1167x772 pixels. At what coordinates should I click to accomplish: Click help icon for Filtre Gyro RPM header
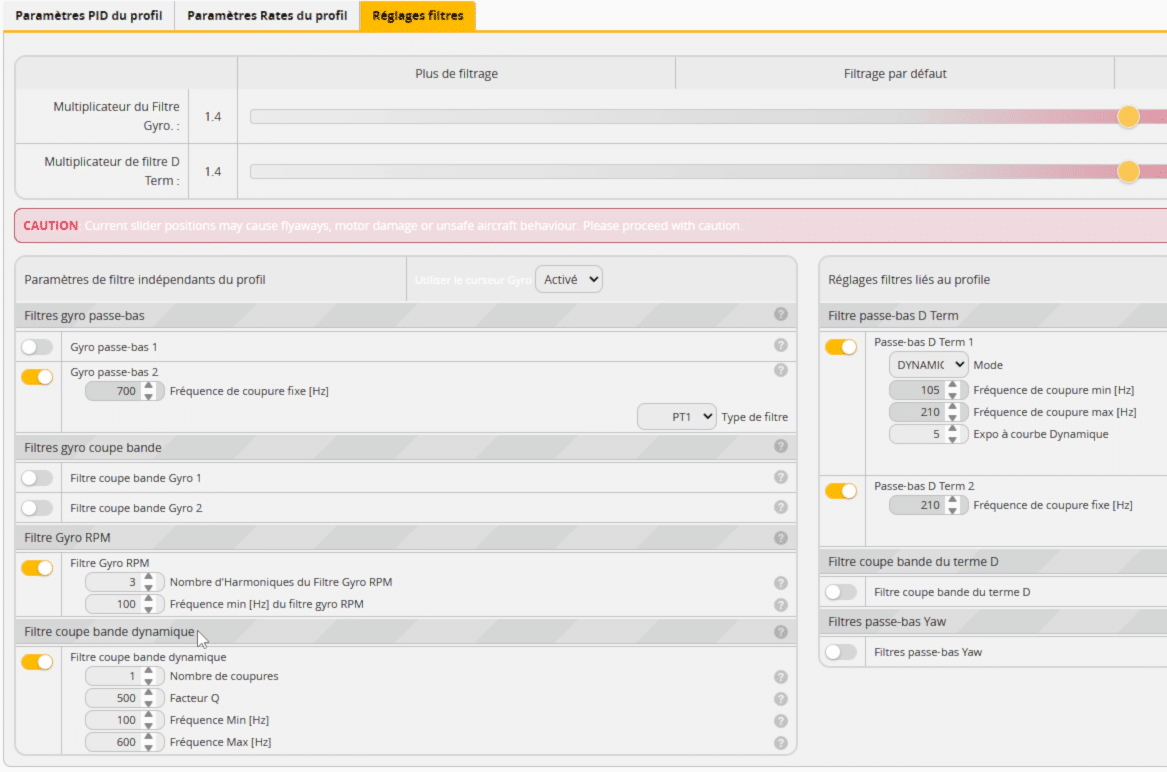click(781, 538)
